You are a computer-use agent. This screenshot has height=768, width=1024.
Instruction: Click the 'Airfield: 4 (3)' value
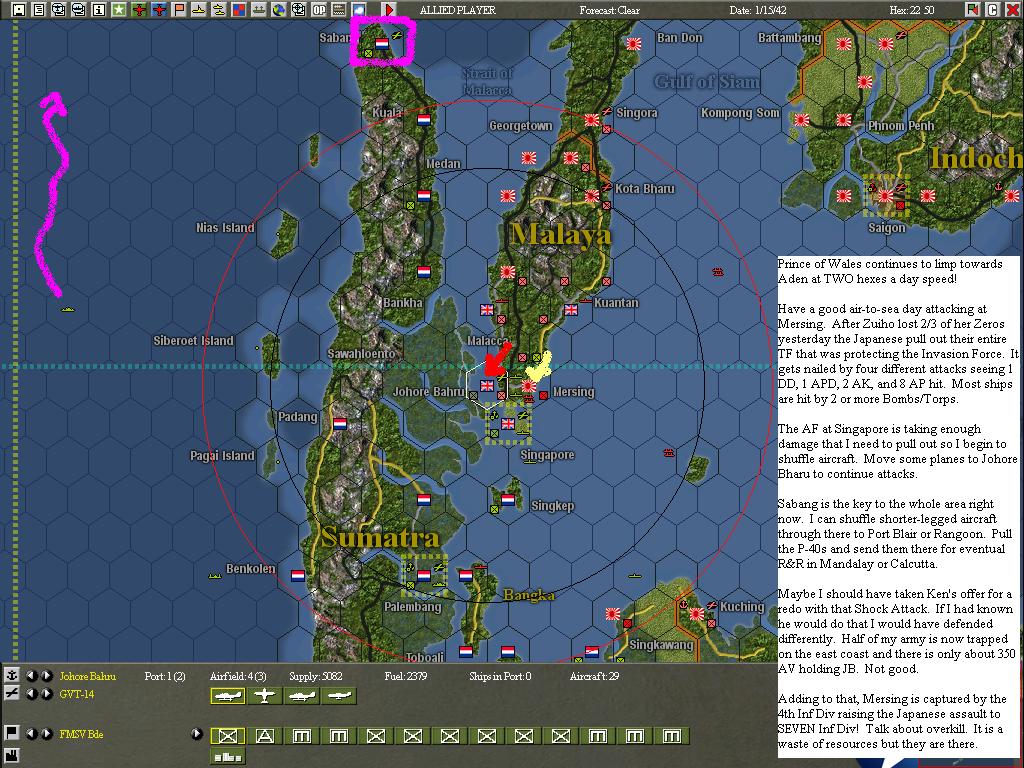pos(238,676)
